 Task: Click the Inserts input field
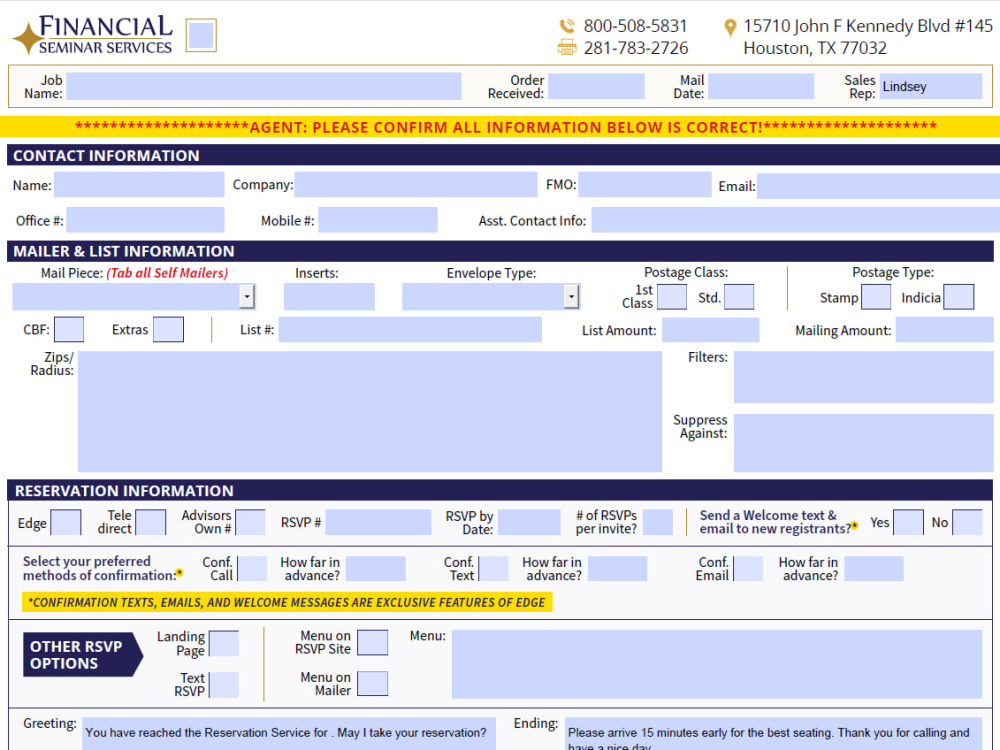click(x=329, y=297)
